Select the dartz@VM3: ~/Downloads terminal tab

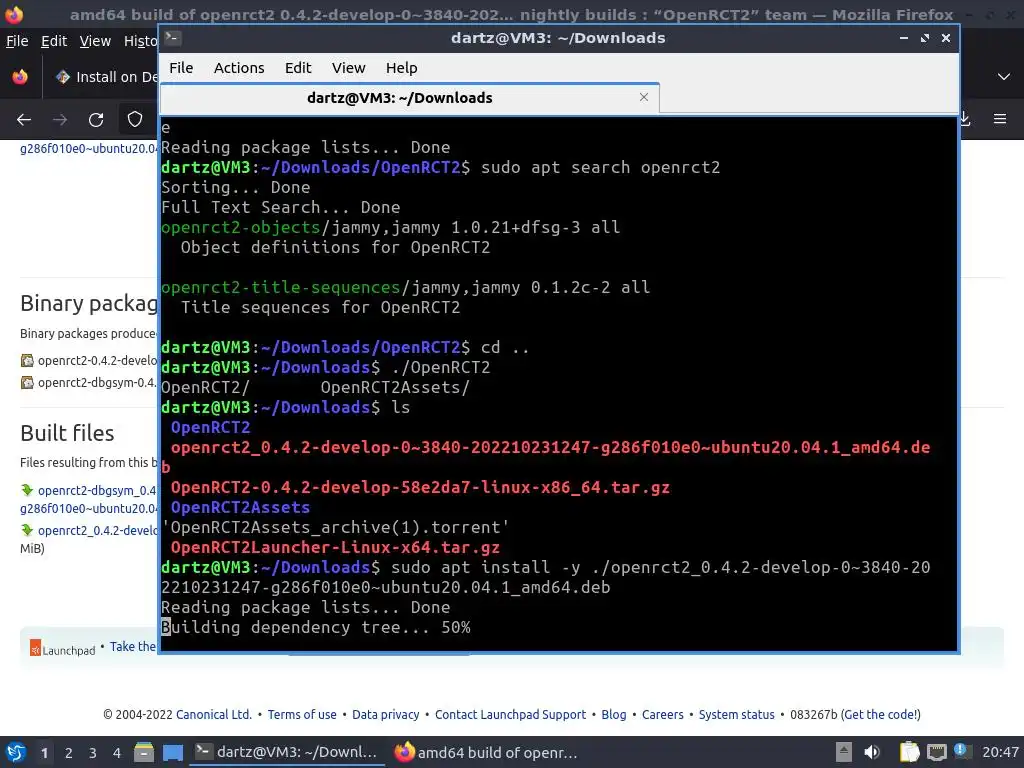pyautogui.click(x=409, y=98)
